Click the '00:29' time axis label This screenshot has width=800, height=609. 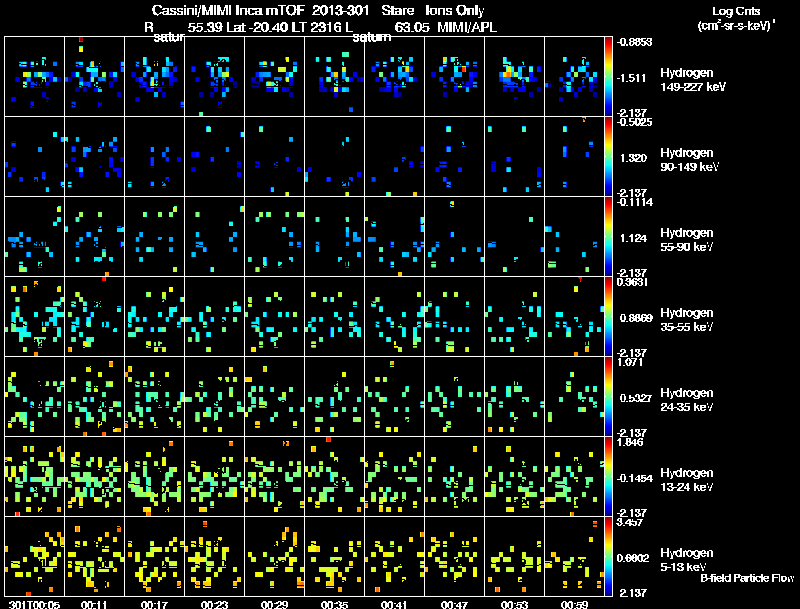(x=274, y=604)
